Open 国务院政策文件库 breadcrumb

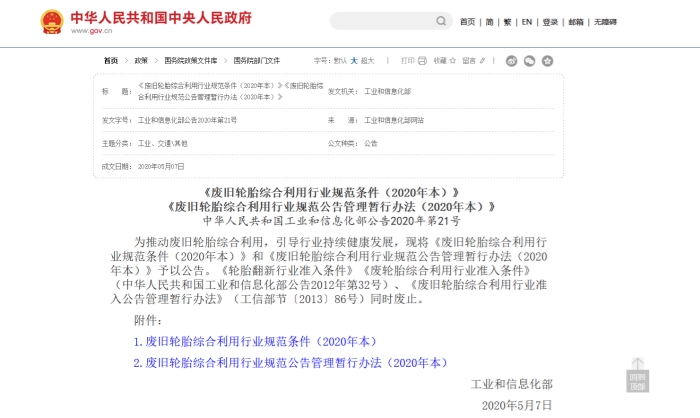189,61
